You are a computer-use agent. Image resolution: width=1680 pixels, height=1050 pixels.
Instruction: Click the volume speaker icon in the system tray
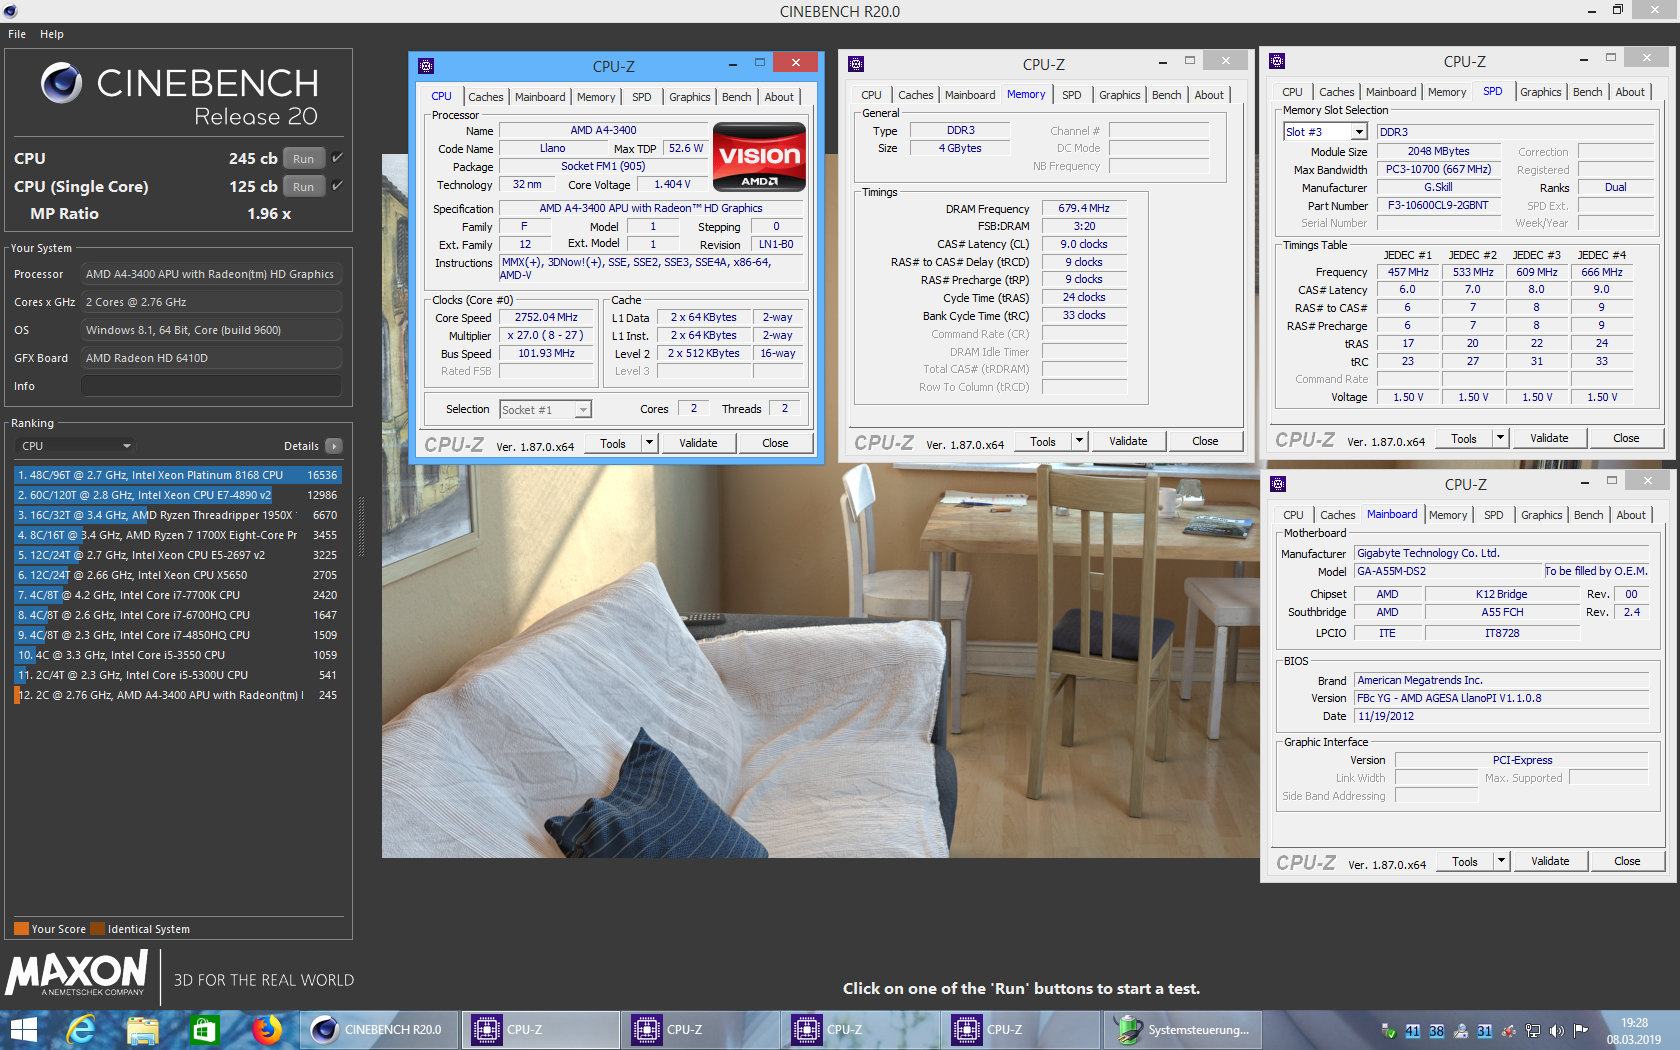(1557, 1031)
